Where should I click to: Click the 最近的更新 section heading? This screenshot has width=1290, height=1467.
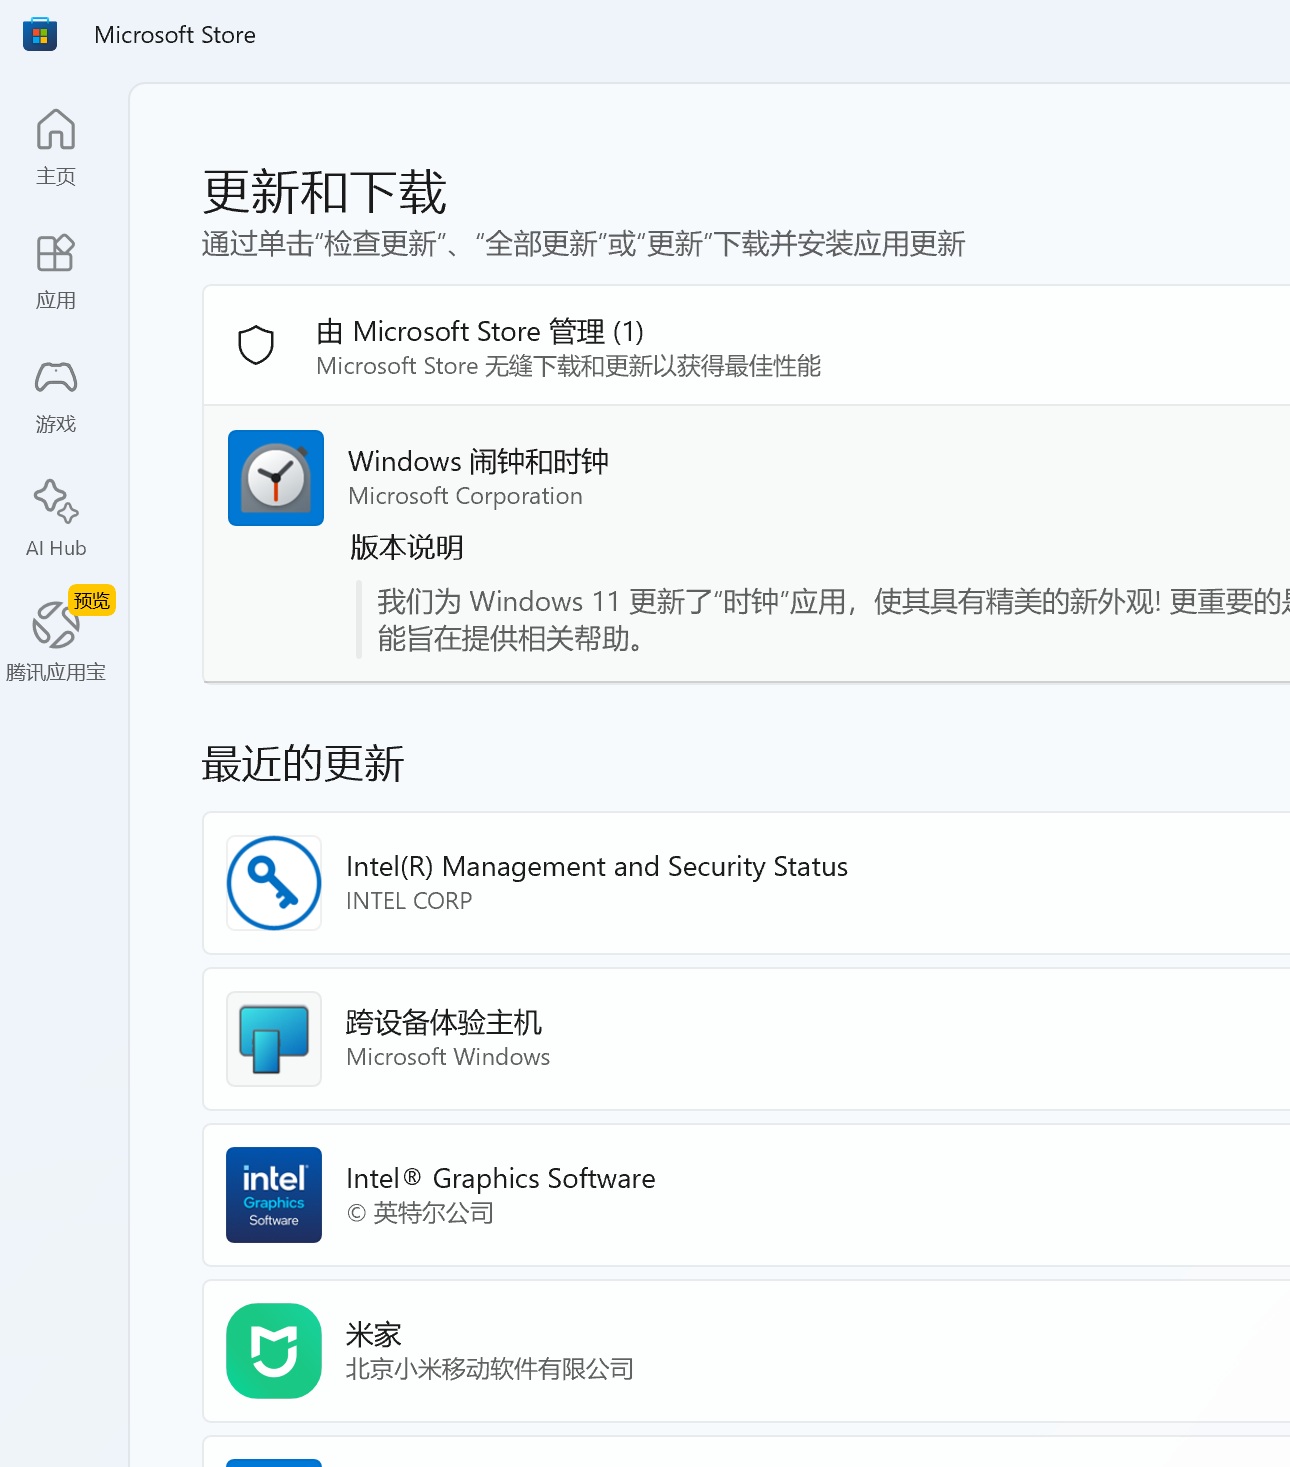pyautogui.click(x=303, y=764)
